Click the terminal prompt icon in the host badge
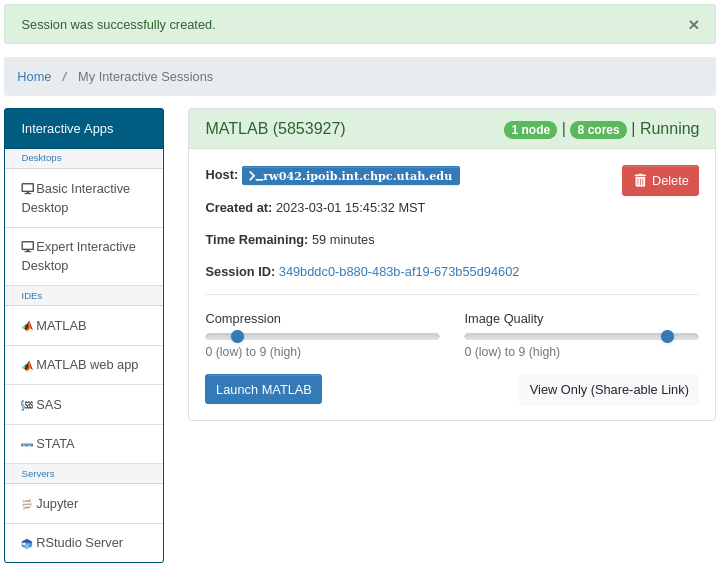 255,176
